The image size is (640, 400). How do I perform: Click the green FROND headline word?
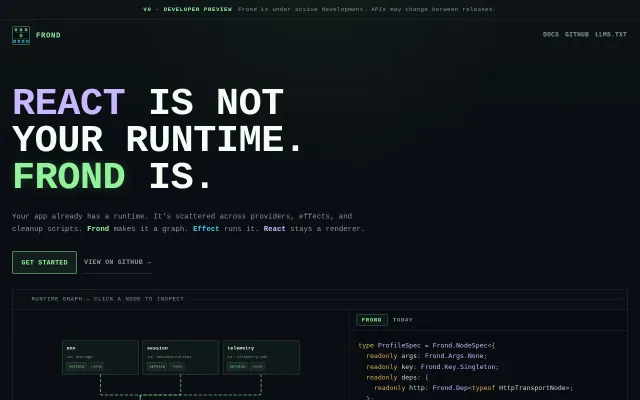[x=69, y=176]
